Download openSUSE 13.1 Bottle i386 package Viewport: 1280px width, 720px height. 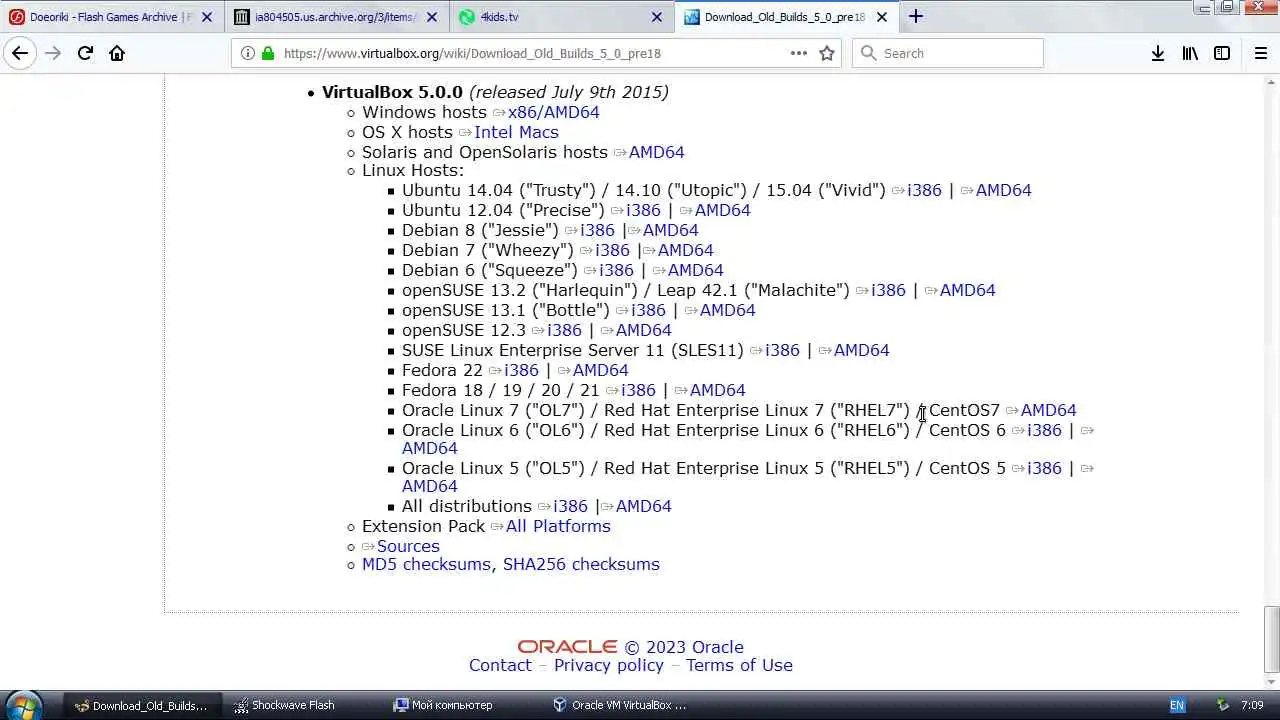[648, 310]
